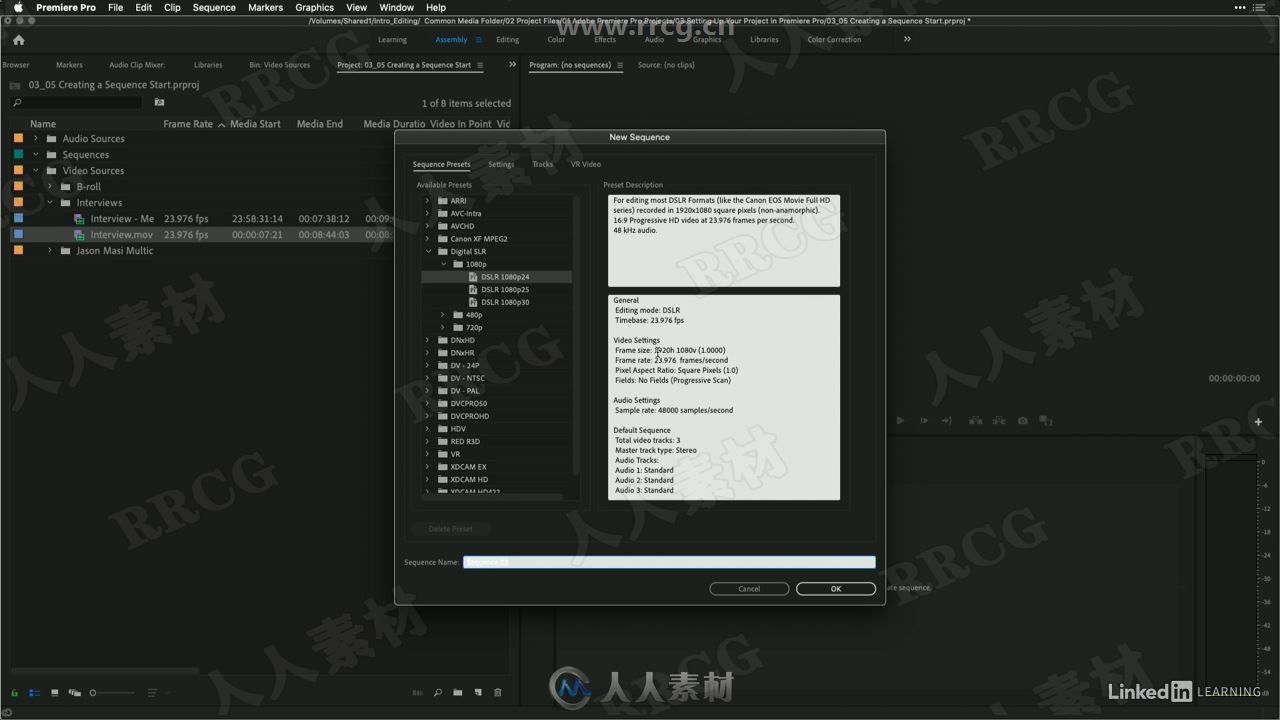Open the Graphics menu

[x=314, y=7]
